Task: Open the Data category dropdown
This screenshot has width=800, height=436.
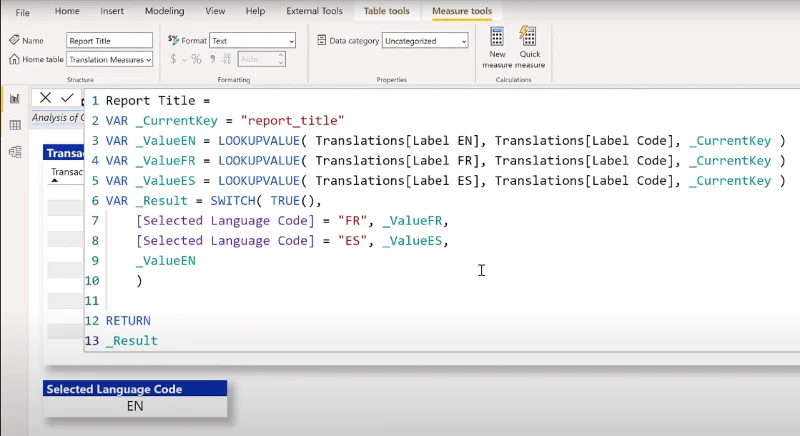Action: pyautogui.click(x=425, y=40)
